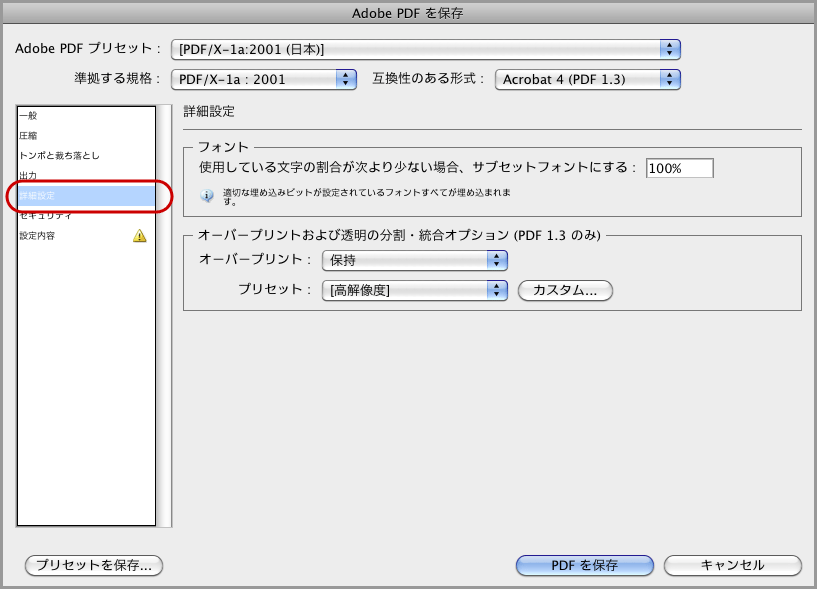This screenshot has width=817, height=589.
Task: Open the Adobe PDF プリセット dropdown
Action: click(x=426, y=50)
